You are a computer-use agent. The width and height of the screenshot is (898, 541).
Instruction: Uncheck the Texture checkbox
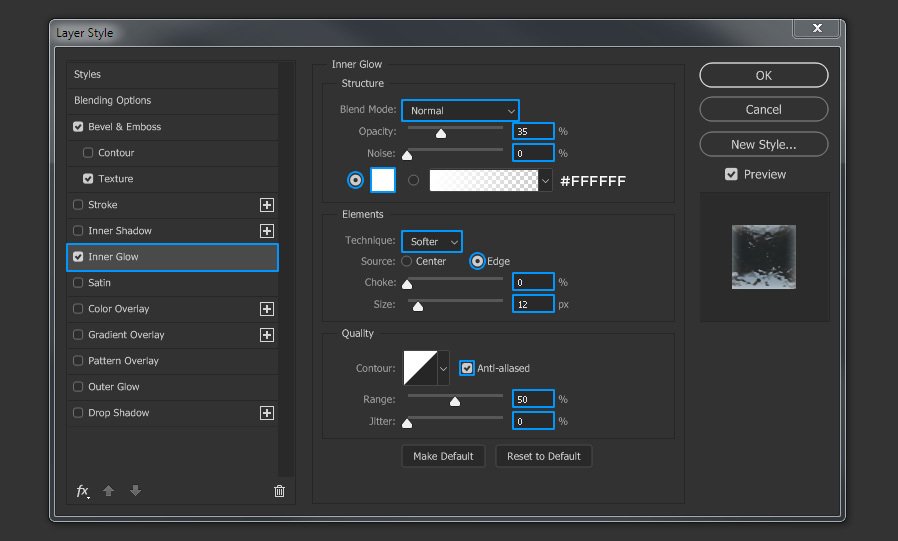click(x=88, y=179)
